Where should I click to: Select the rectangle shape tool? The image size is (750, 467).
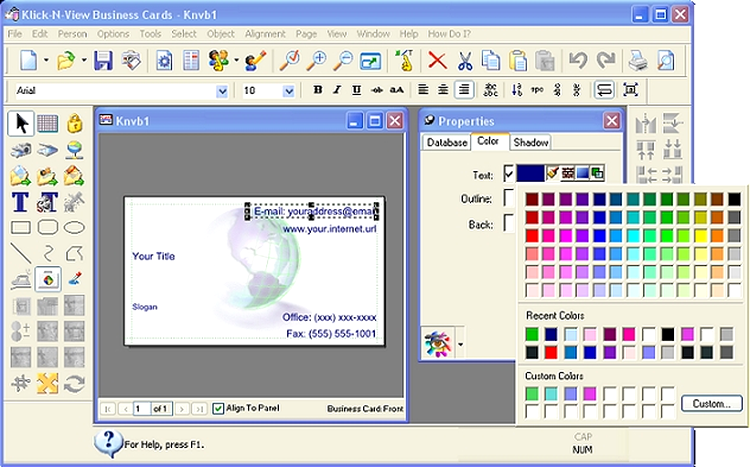(x=21, y=227)
